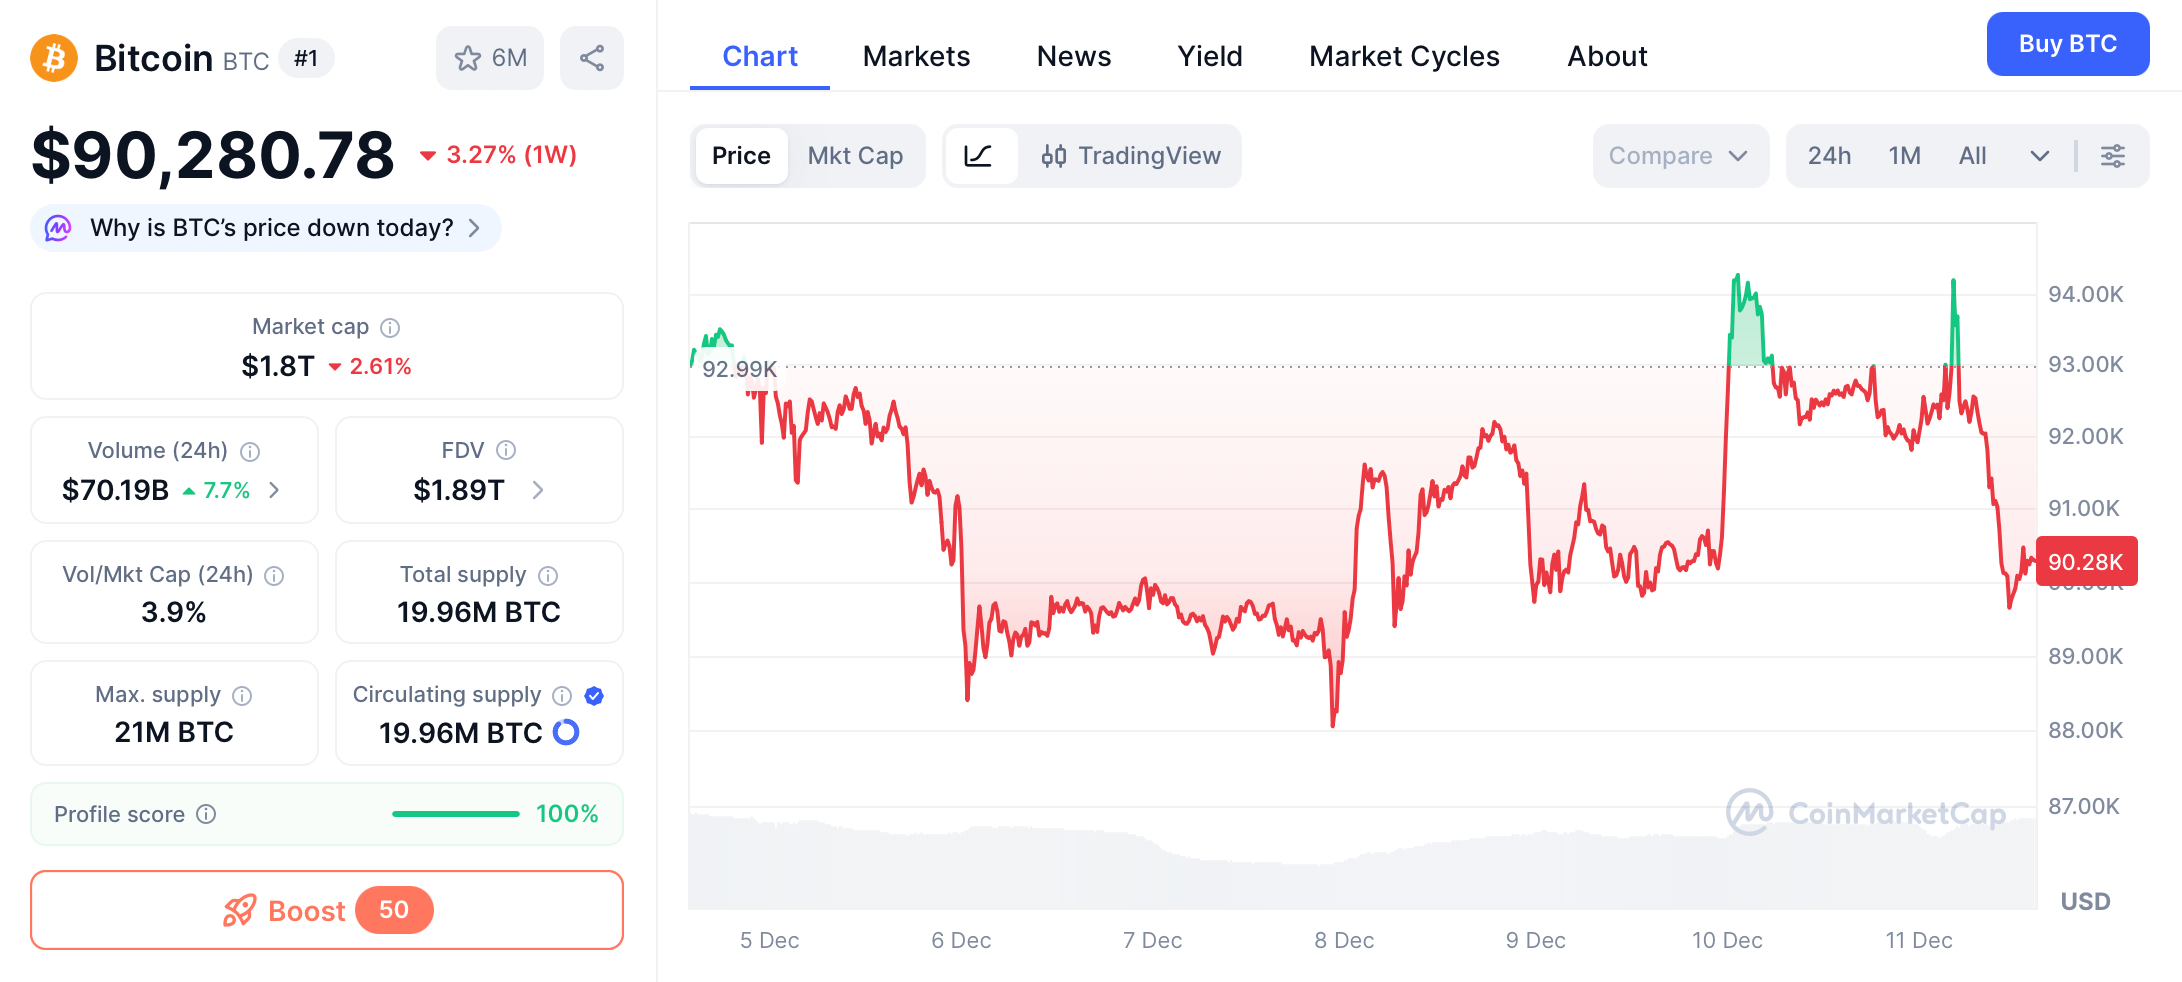2182x982 pixels.
Task: Open the Market Cycles tab
Action: pyautogui.click(x=1403, y=56)
